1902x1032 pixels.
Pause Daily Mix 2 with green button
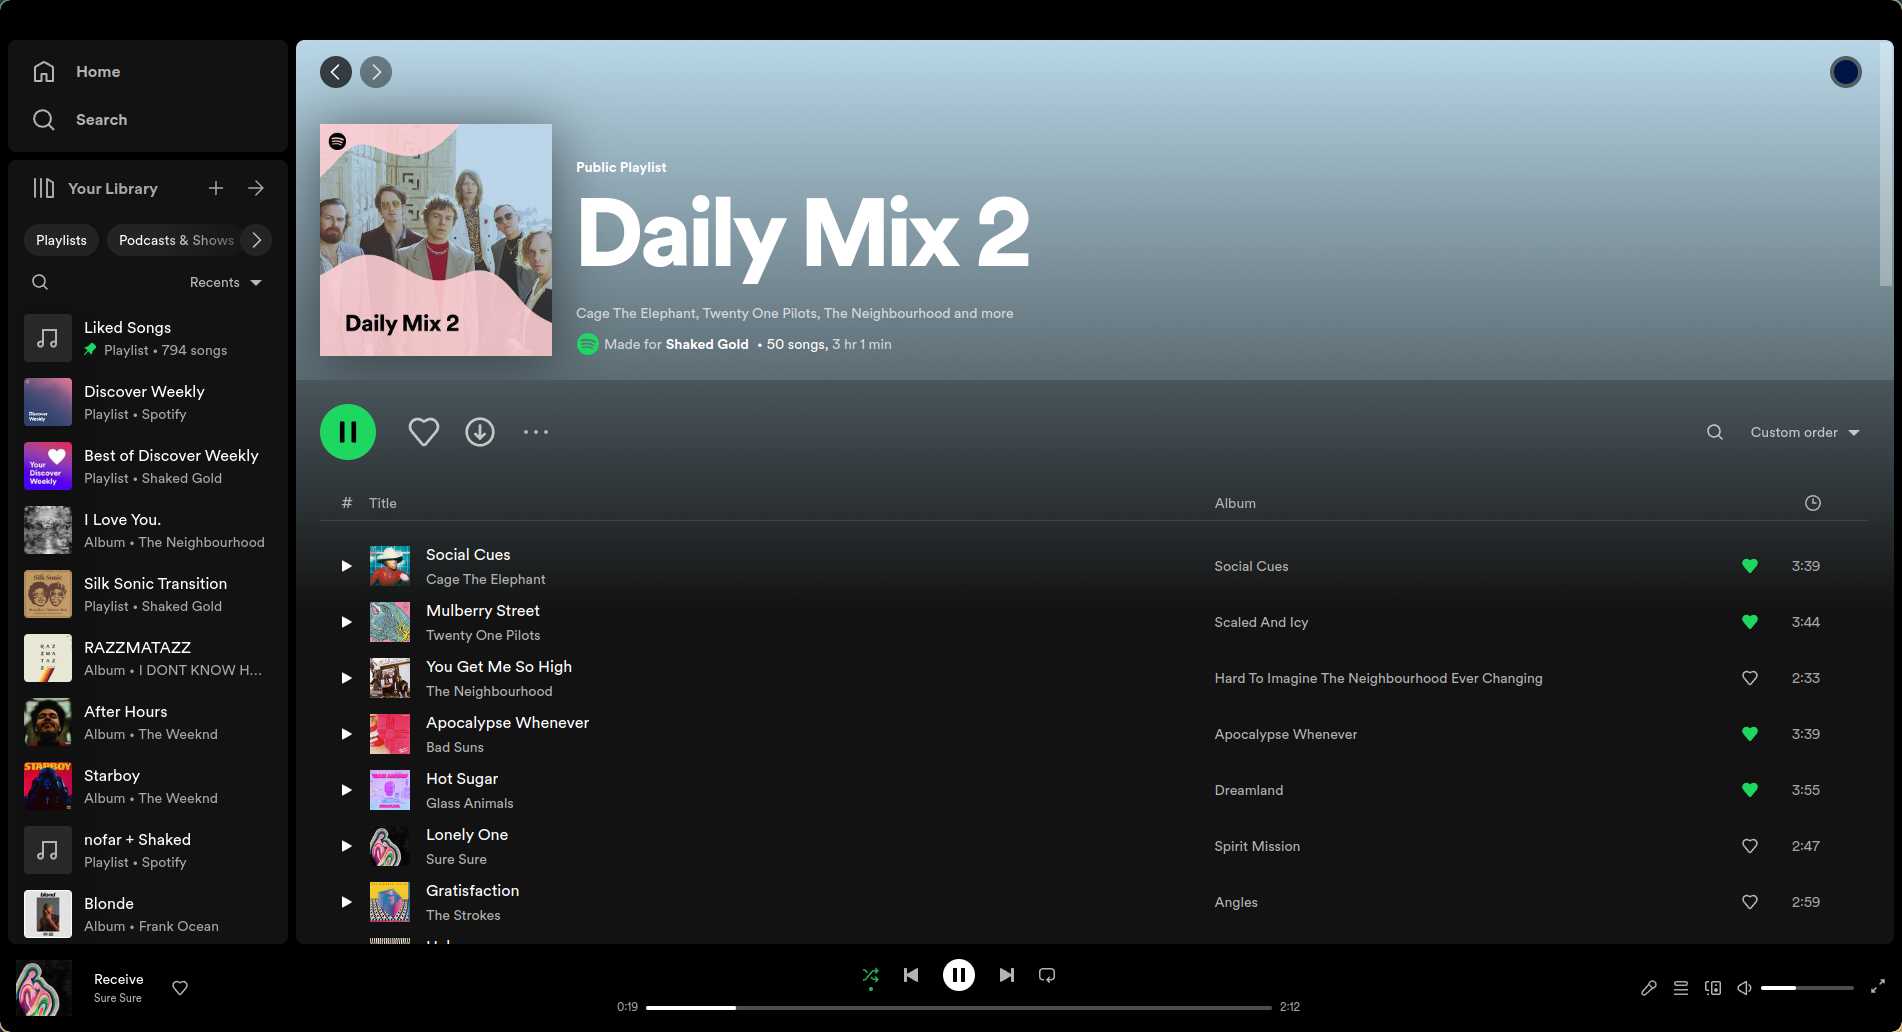[348, 432]
